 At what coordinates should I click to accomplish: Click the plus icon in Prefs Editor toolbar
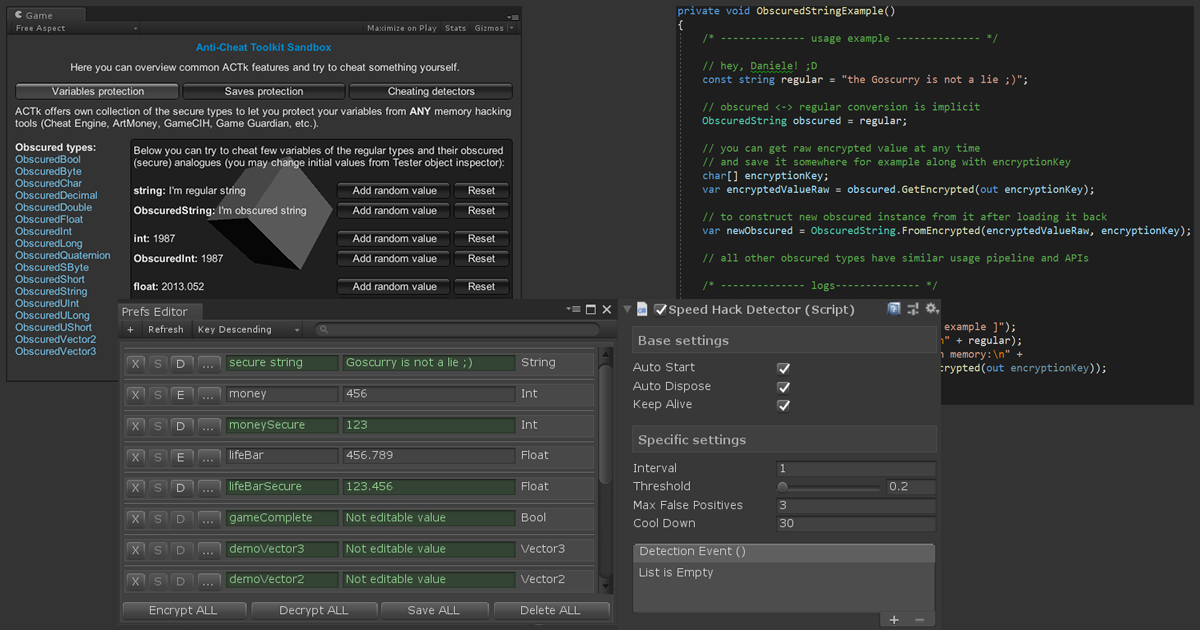(x=130, y=329)
